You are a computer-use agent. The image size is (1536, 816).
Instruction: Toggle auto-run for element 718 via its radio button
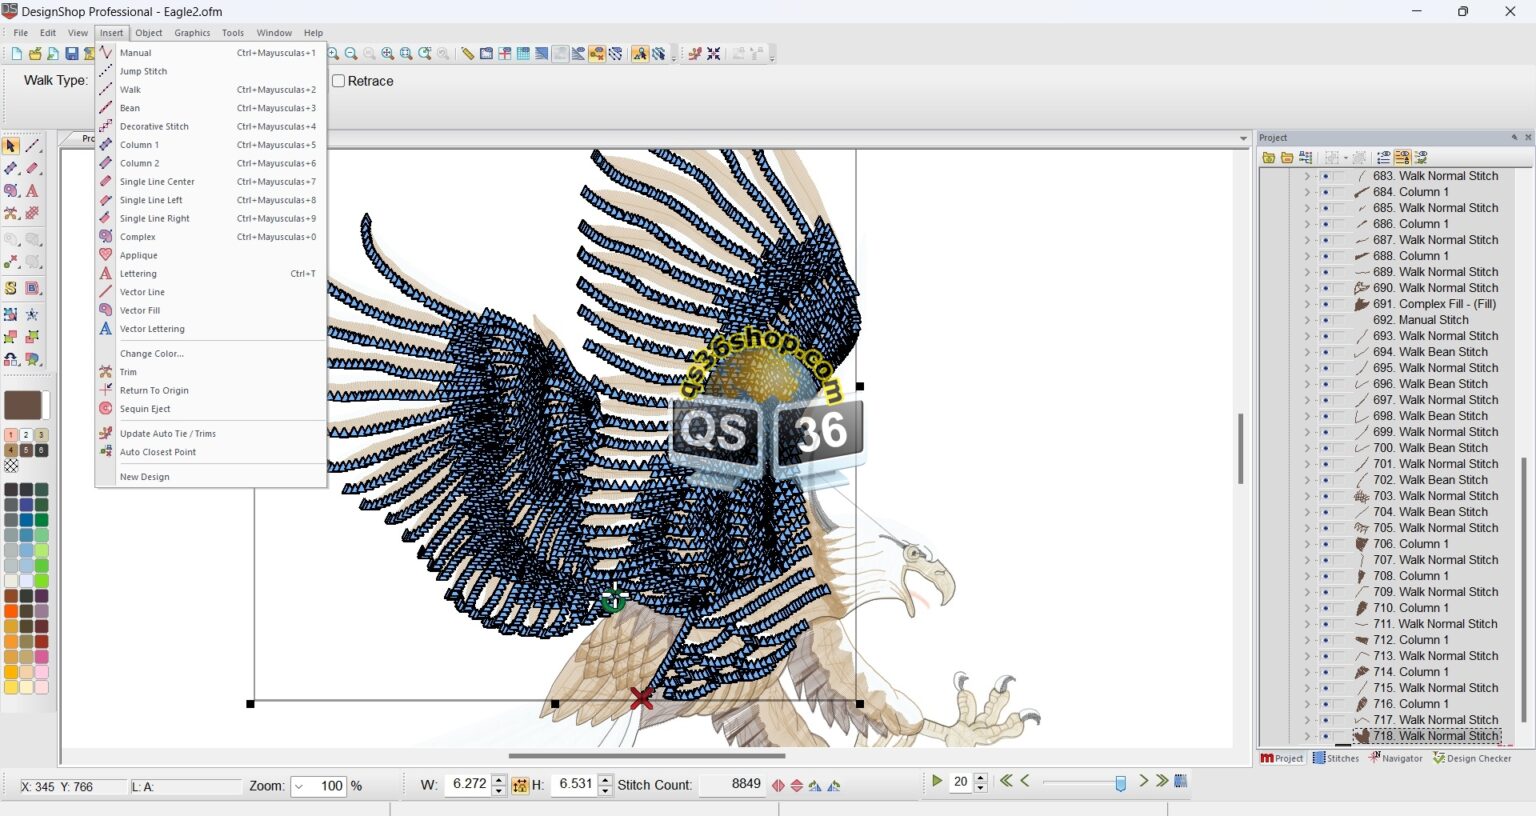click(1324, 735)
